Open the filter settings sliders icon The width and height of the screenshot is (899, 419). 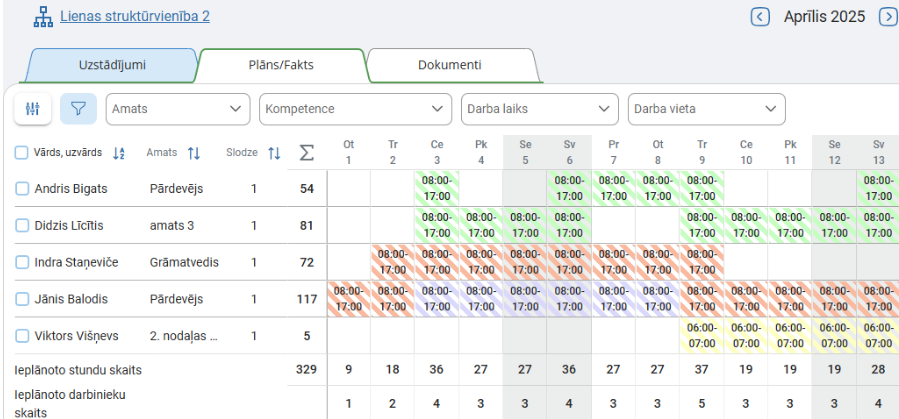click(33, 108)
